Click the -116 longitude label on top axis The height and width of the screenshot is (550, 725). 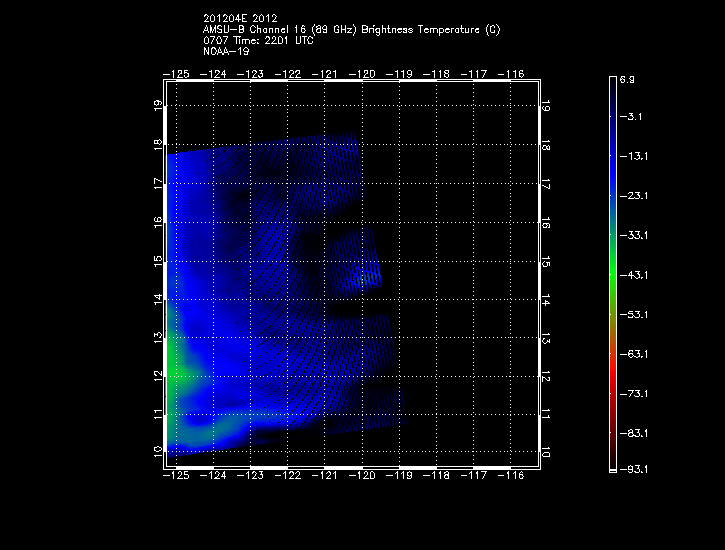coord(511,74)
